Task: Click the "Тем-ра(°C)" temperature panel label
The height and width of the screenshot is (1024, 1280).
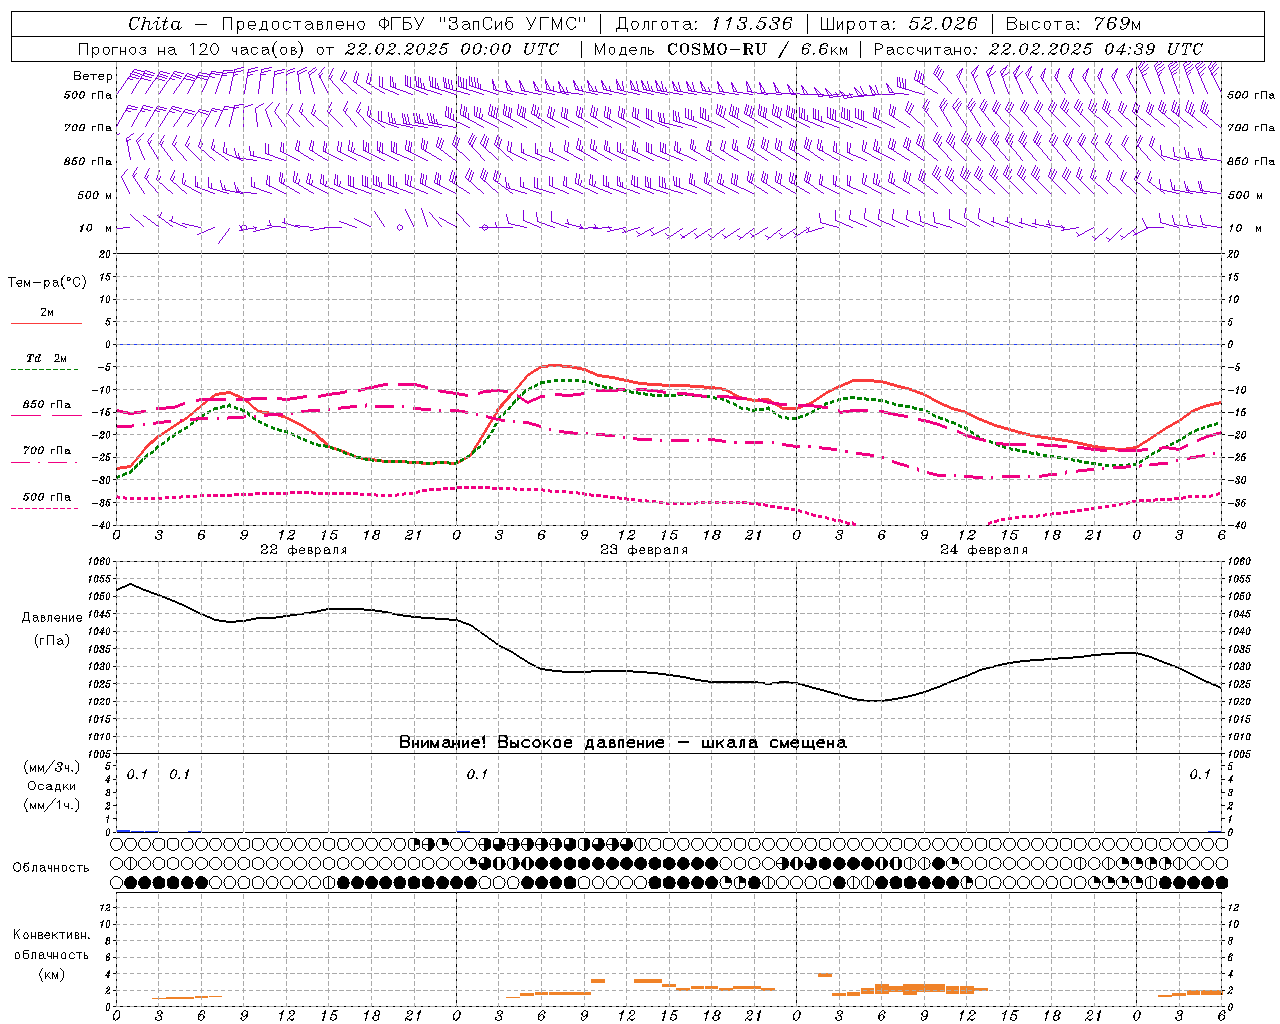Action: (x=47, y=283)
